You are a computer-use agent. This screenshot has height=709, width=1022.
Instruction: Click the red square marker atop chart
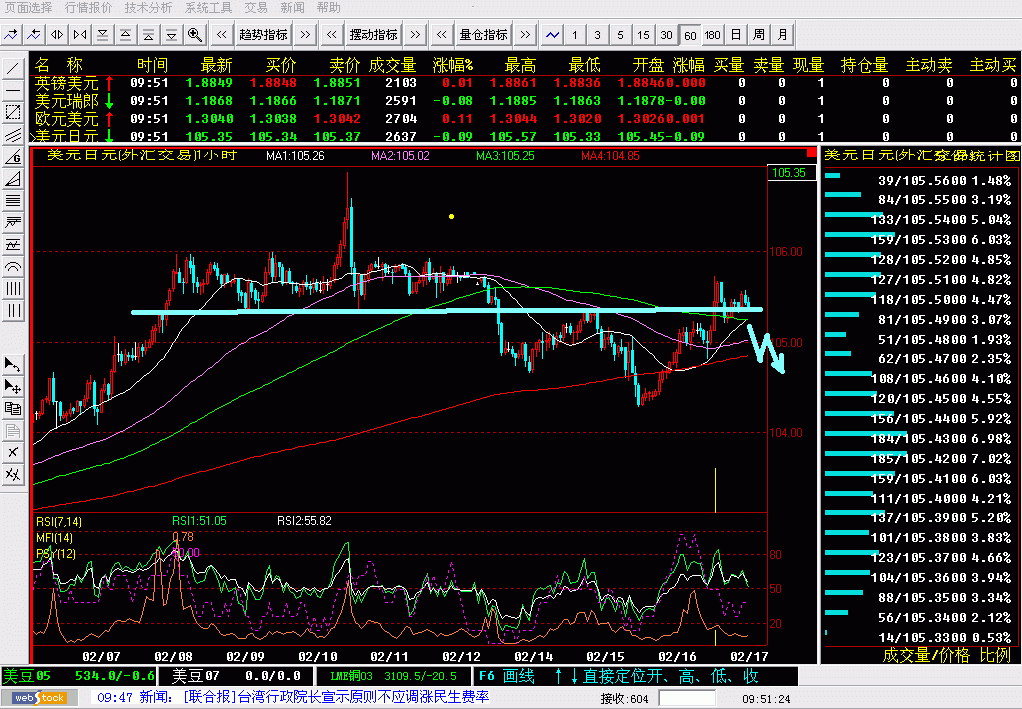click(x=811, y=152)
